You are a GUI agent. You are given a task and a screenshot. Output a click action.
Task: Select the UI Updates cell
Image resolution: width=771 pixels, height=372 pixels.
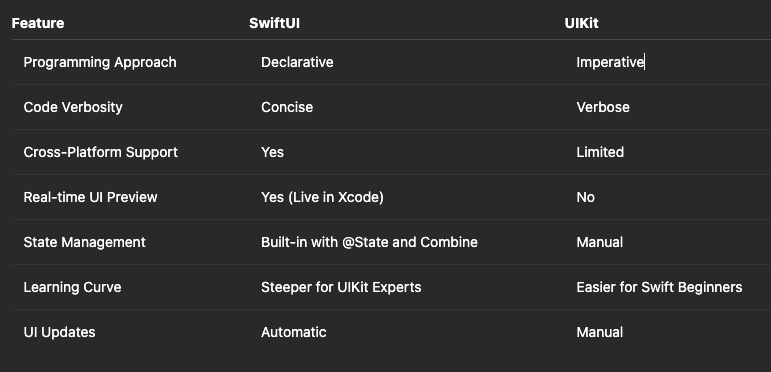59,332
